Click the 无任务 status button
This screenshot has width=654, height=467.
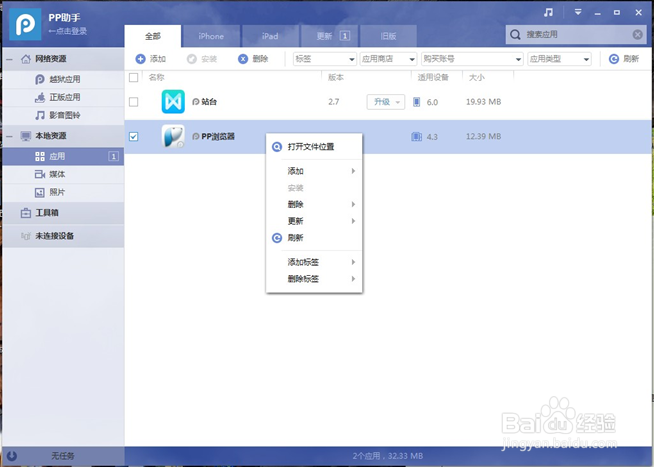[x=63, y=456]
